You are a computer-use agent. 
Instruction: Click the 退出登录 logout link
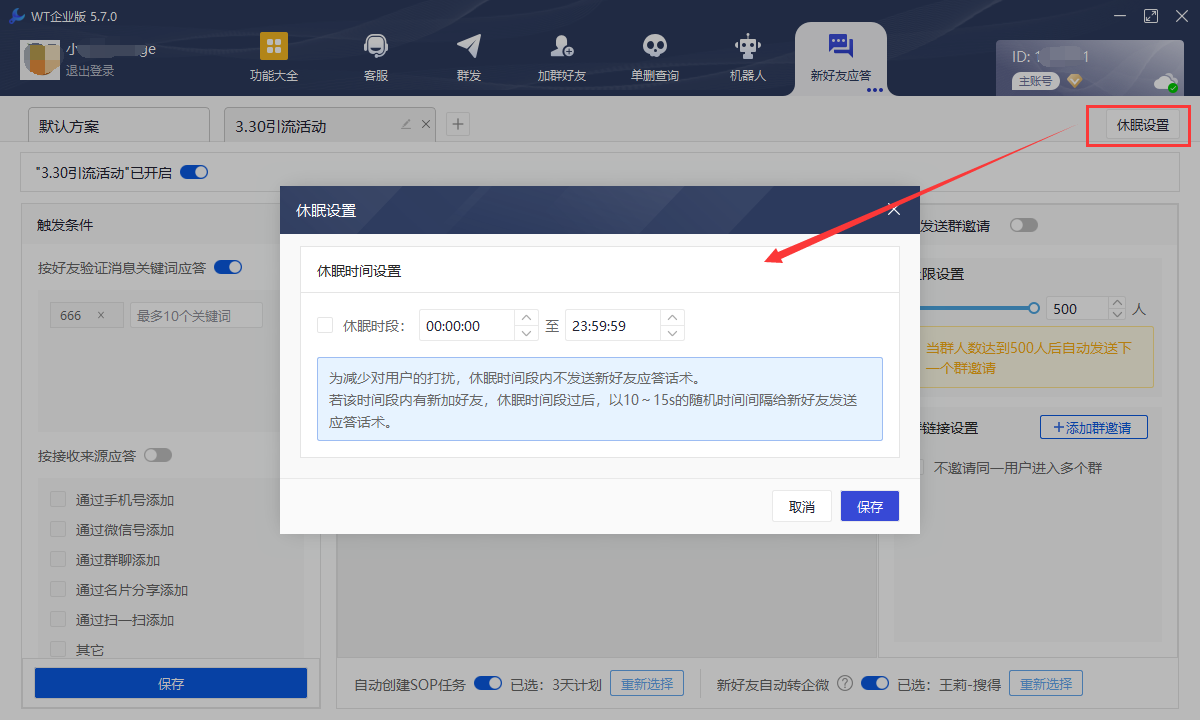coord(90,71)
